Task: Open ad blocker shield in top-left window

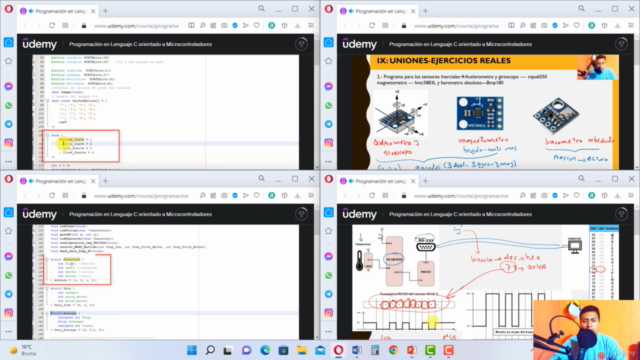Action: [x=235, y=25]
